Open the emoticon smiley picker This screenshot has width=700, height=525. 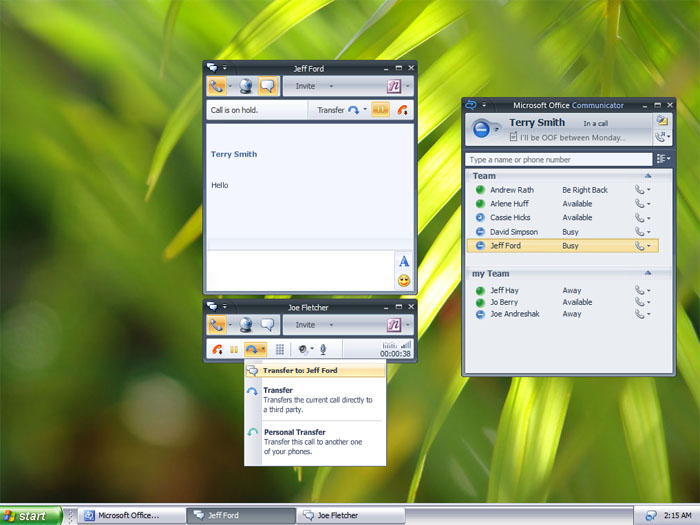click(x=404, y=281)
